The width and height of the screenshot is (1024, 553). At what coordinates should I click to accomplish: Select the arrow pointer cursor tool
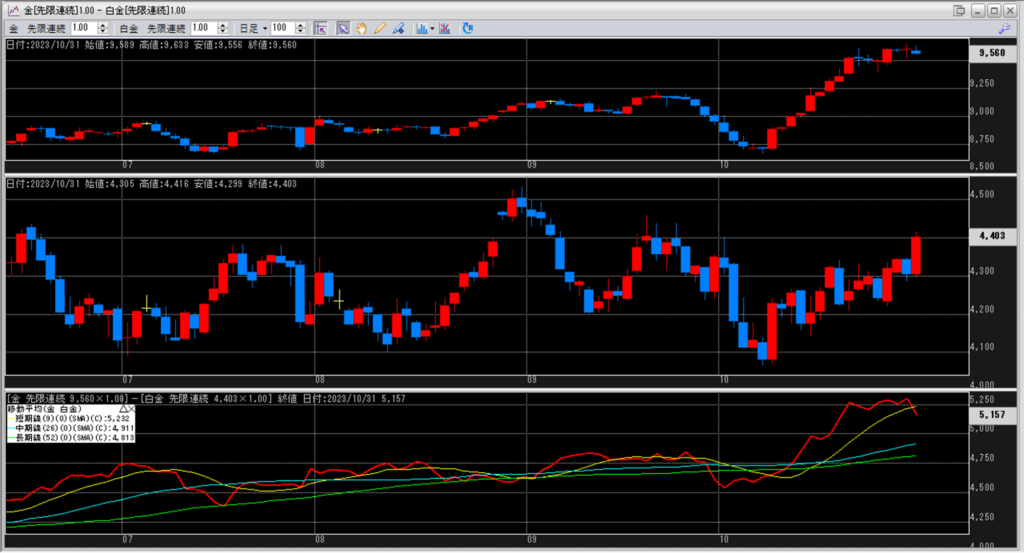pos(343,28)
